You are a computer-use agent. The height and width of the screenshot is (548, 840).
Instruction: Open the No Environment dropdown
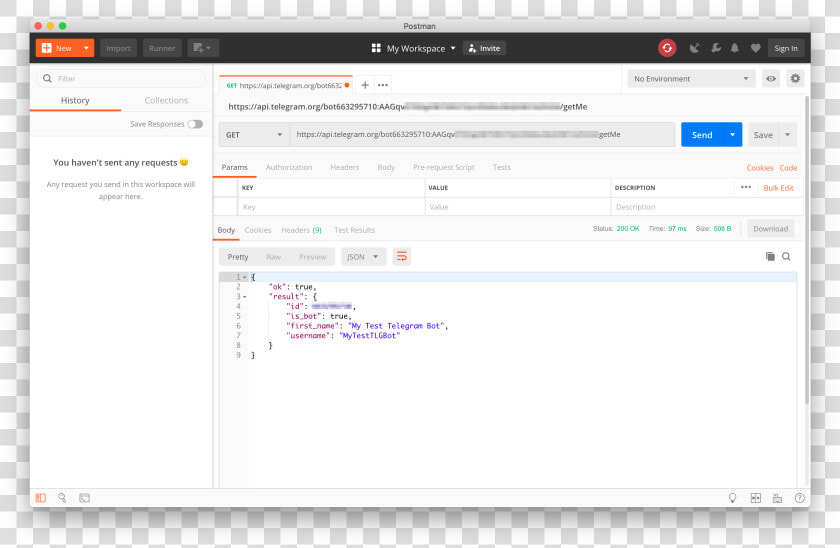pyautogui.click(x=691, y=79)
